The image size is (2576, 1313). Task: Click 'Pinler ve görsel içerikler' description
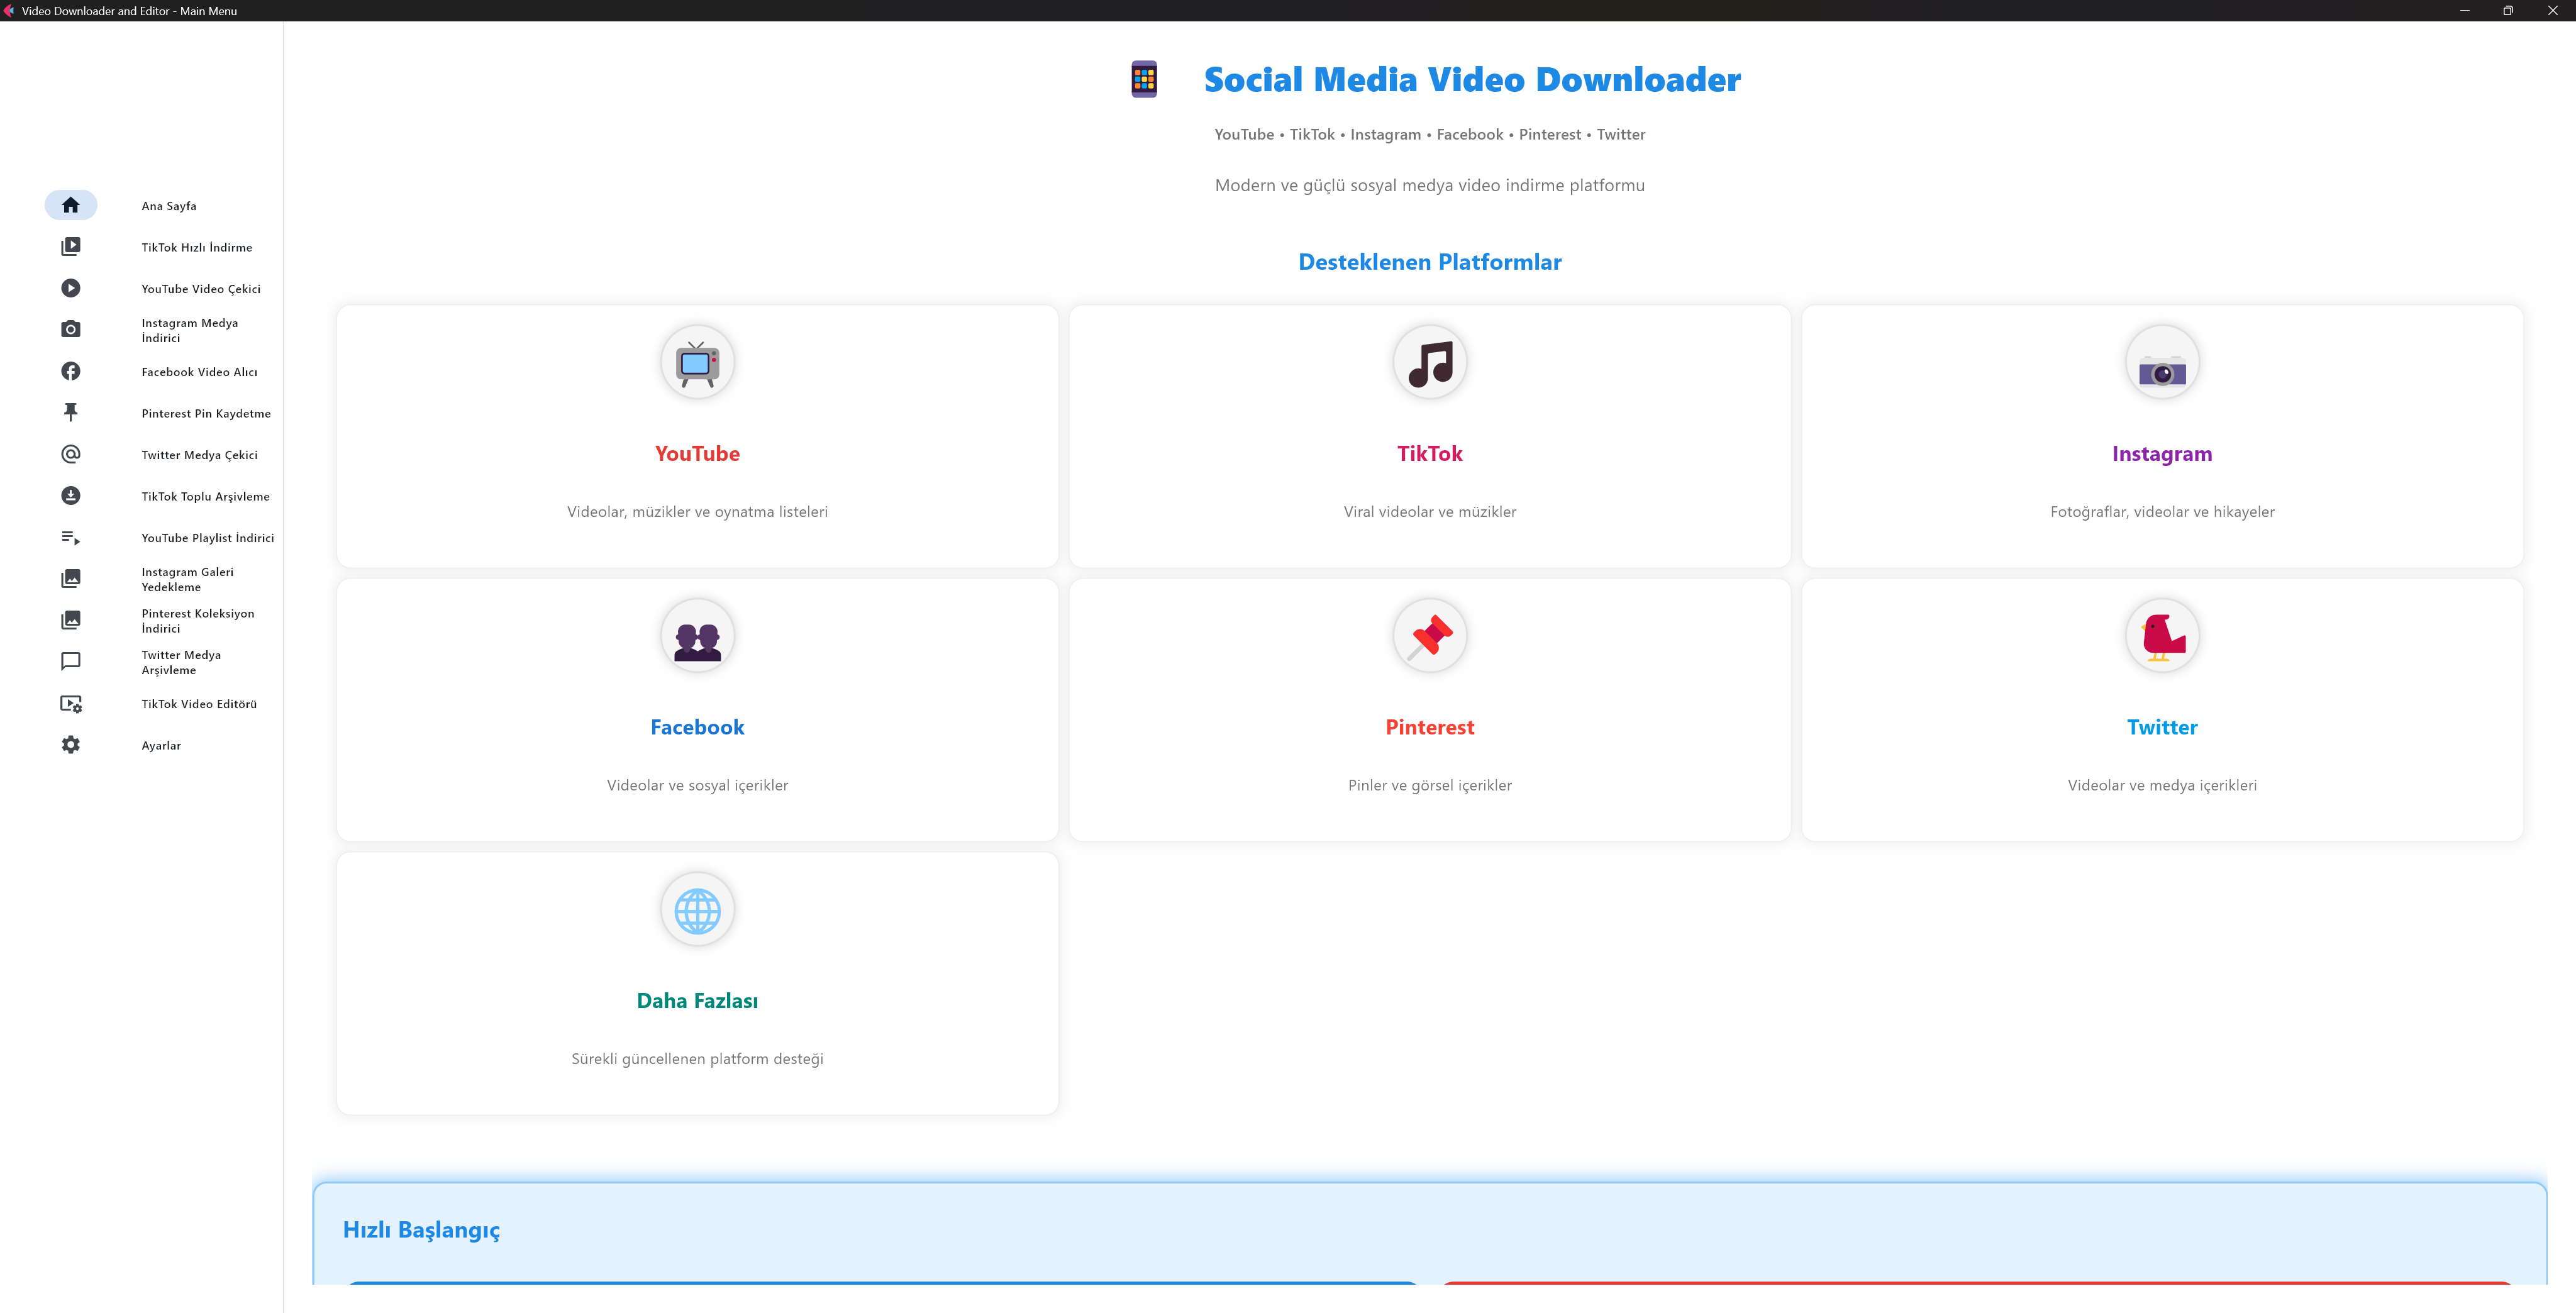point(1430,786)
